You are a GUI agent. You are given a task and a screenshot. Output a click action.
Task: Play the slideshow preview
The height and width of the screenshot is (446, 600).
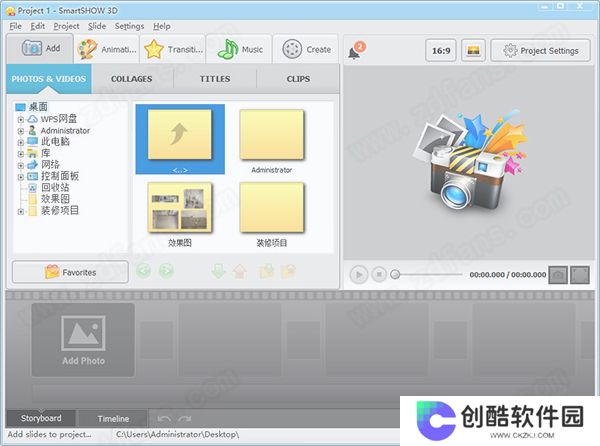point(359,275)
